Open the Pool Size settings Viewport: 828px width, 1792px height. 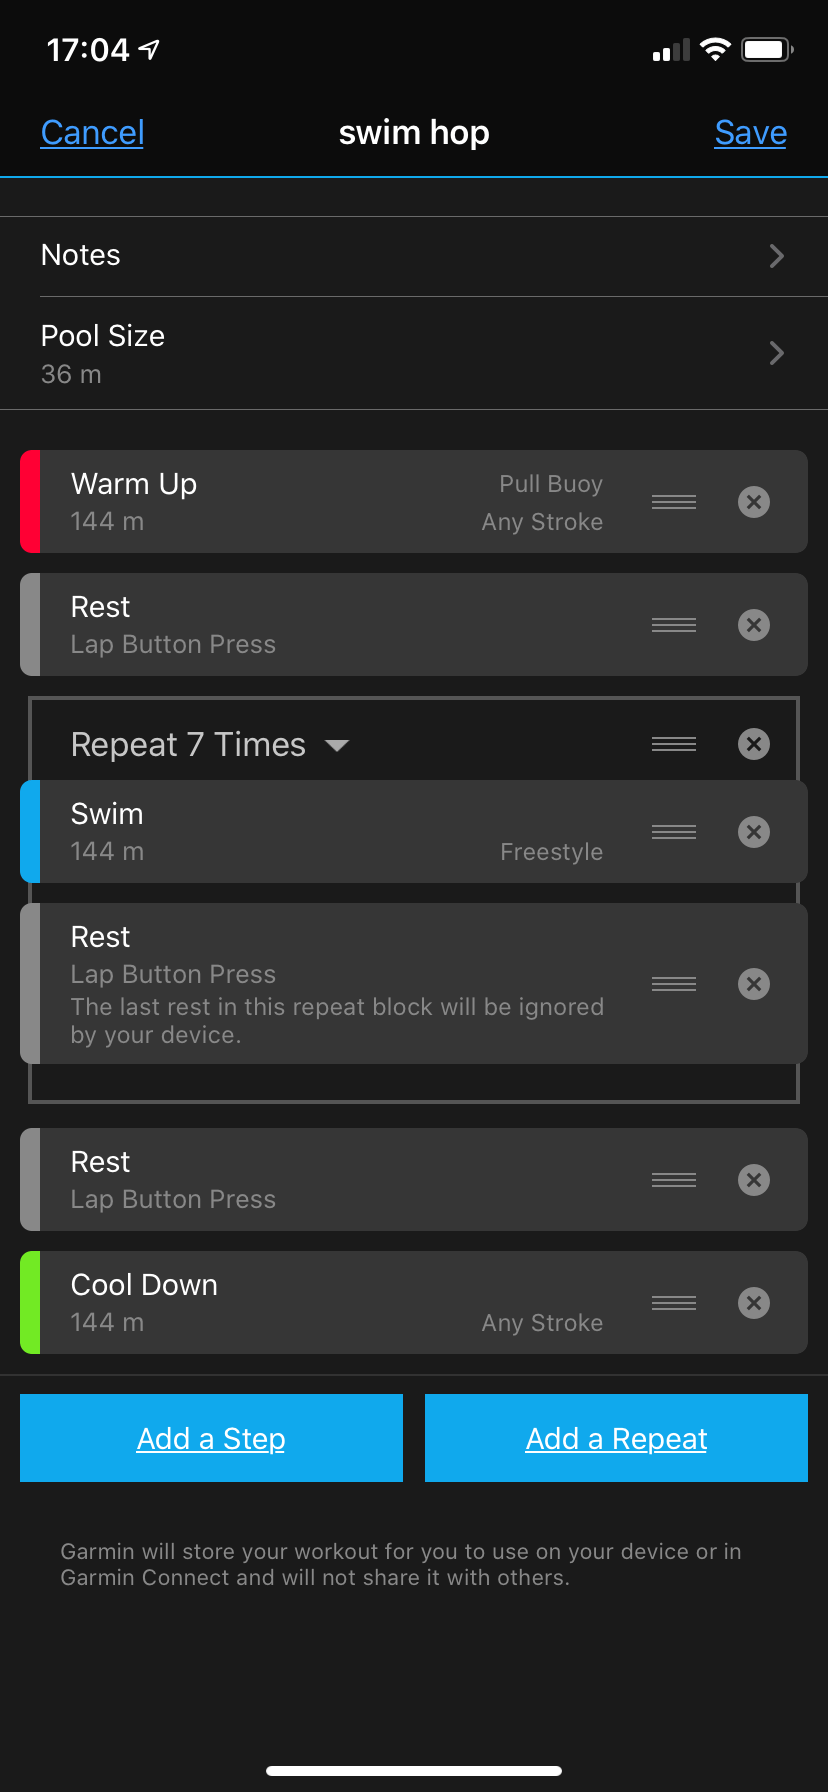(414, 353)
